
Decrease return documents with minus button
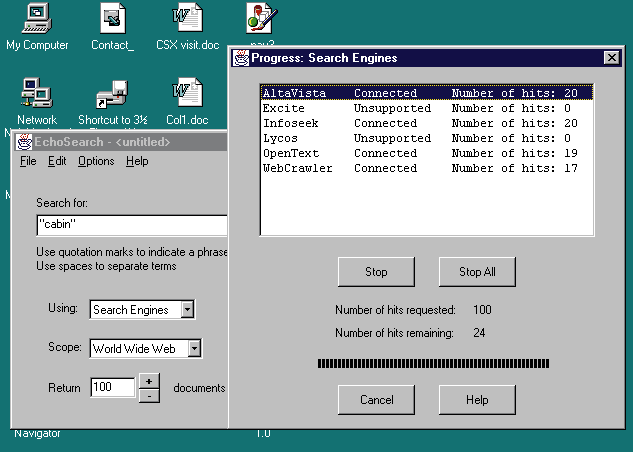pyautogui.click(x=149, y=396)
